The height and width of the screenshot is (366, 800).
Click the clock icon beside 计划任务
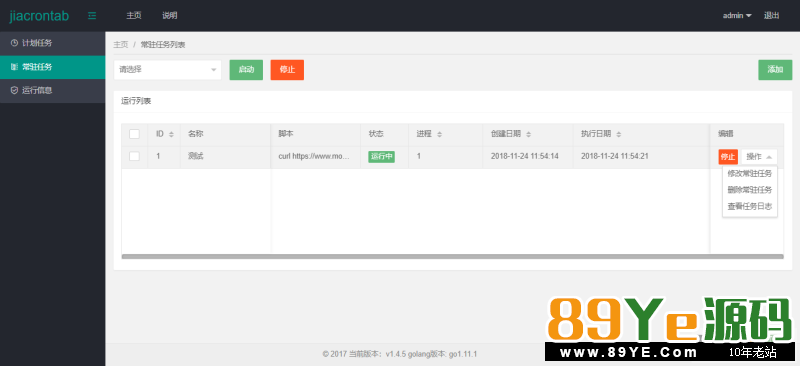[14, 43]
